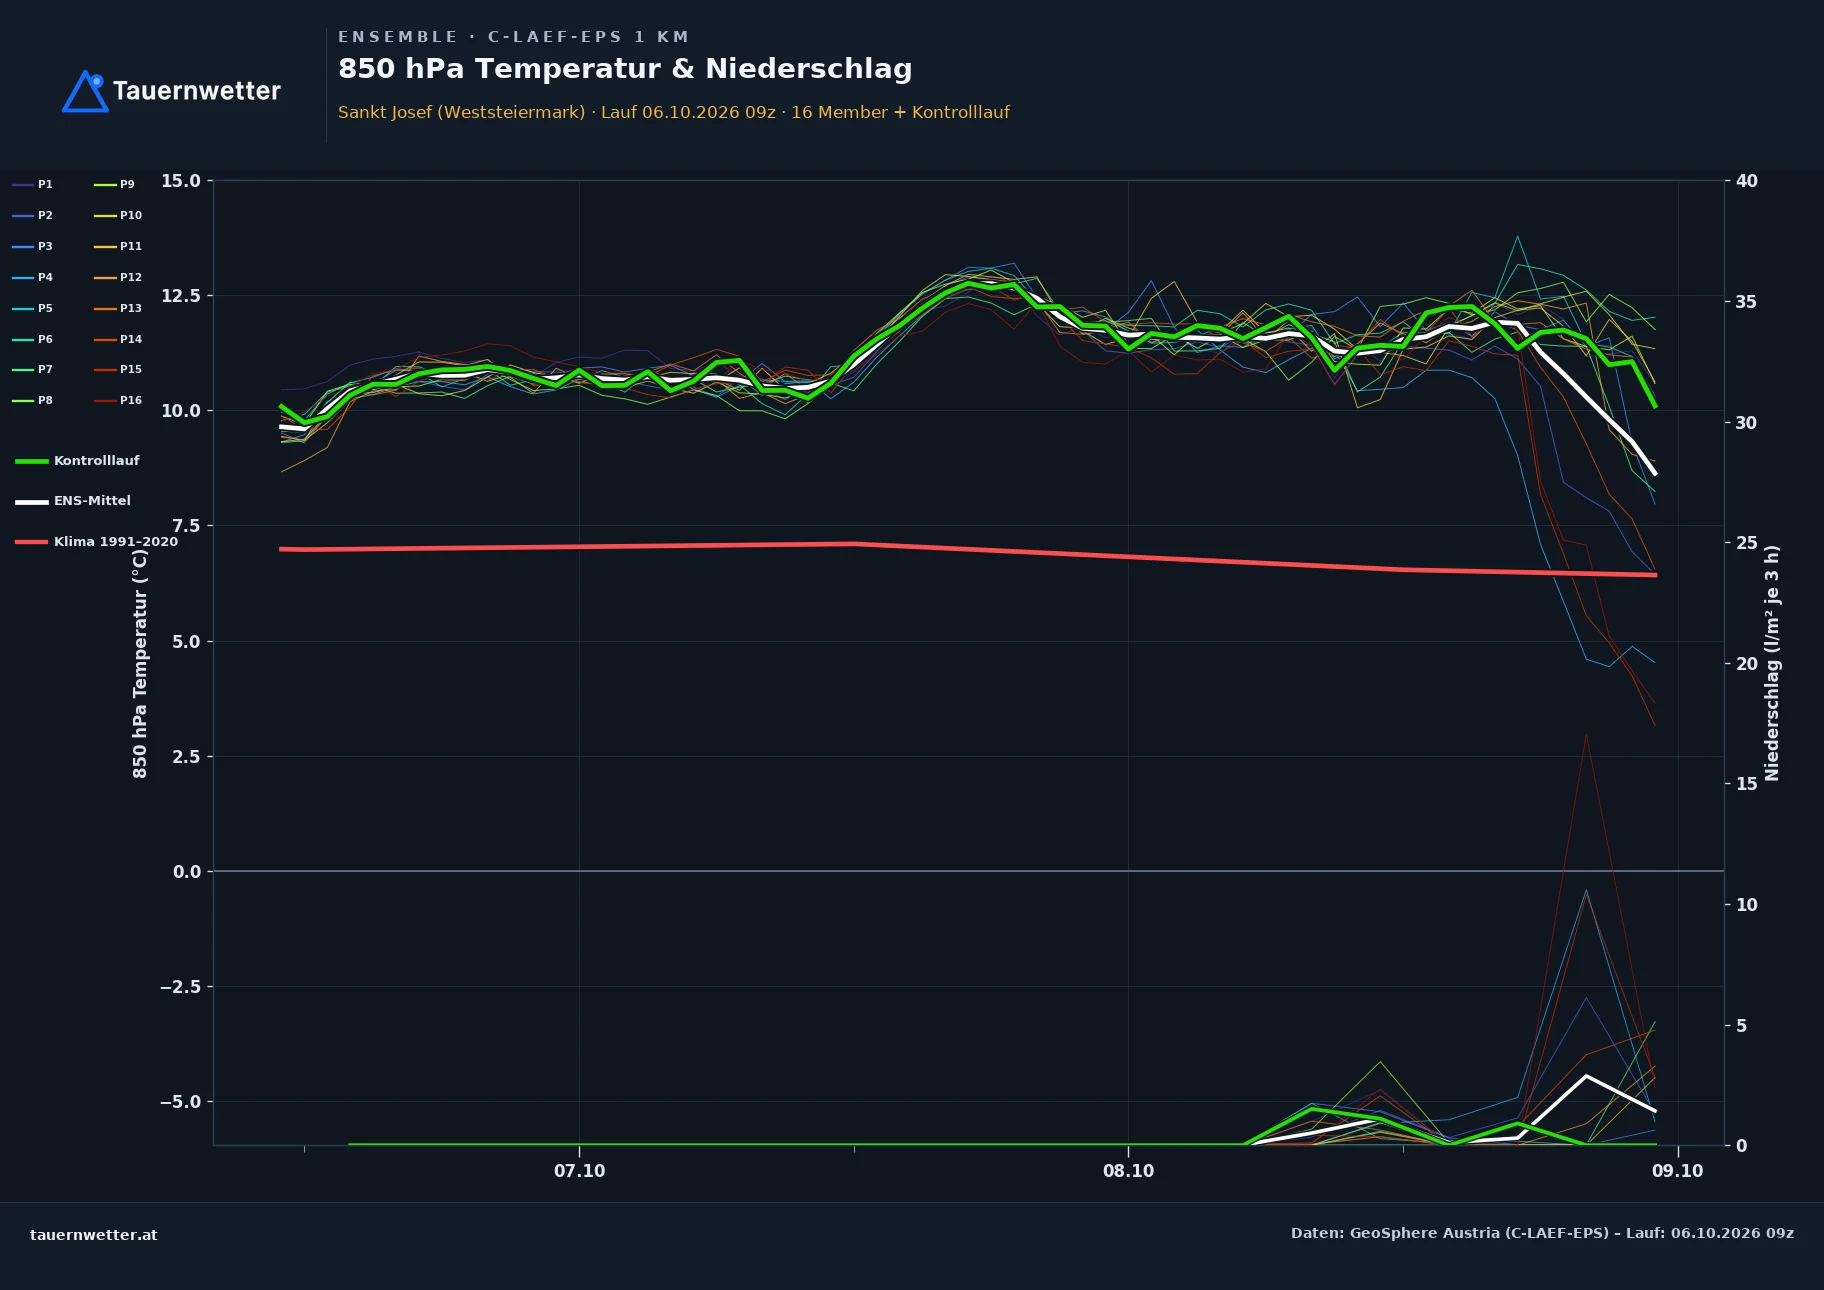This screenshot has width=1824, height=1290.
Task: Click the Tauernwetter mountain logo icon
Action: click(x=85, y=91)
